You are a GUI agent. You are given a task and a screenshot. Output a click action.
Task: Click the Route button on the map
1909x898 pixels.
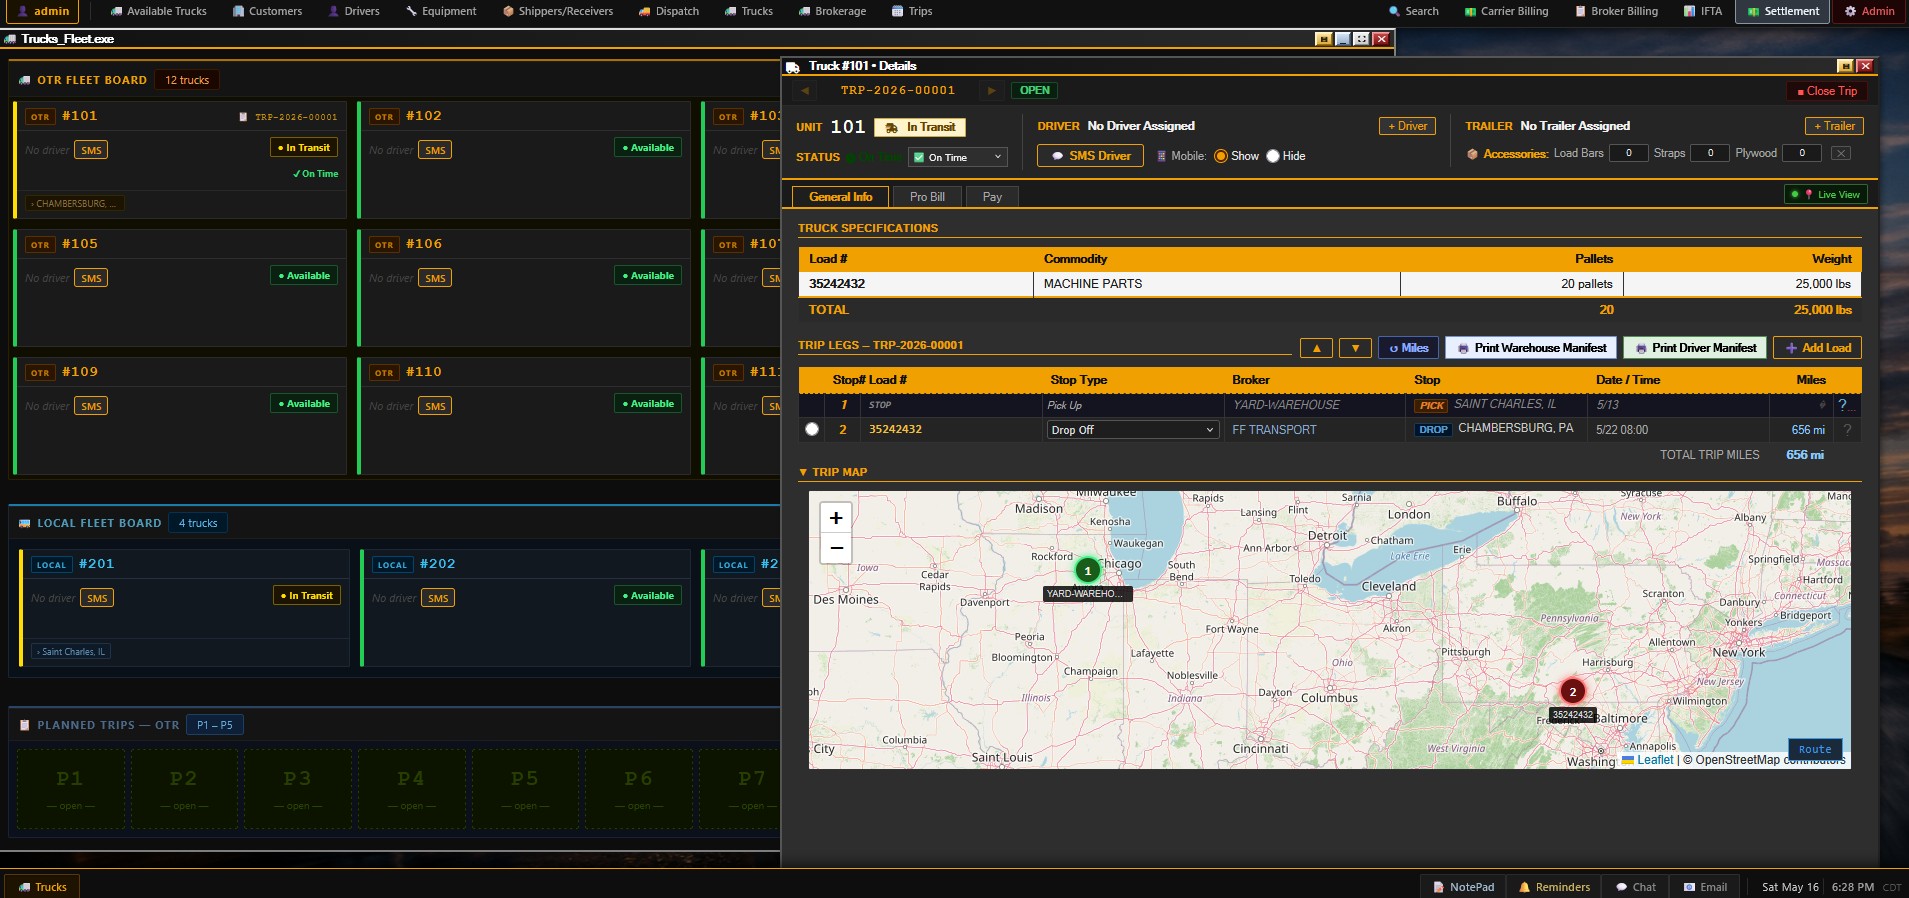tap(1814, 749)
